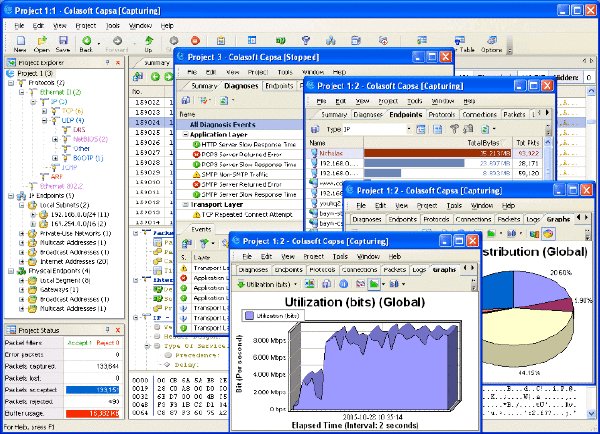The image size is (600, 434).
Task: Select Gateways (1) in Physical Endpoints
Action: pyautogui.click(x=59, y=290)
